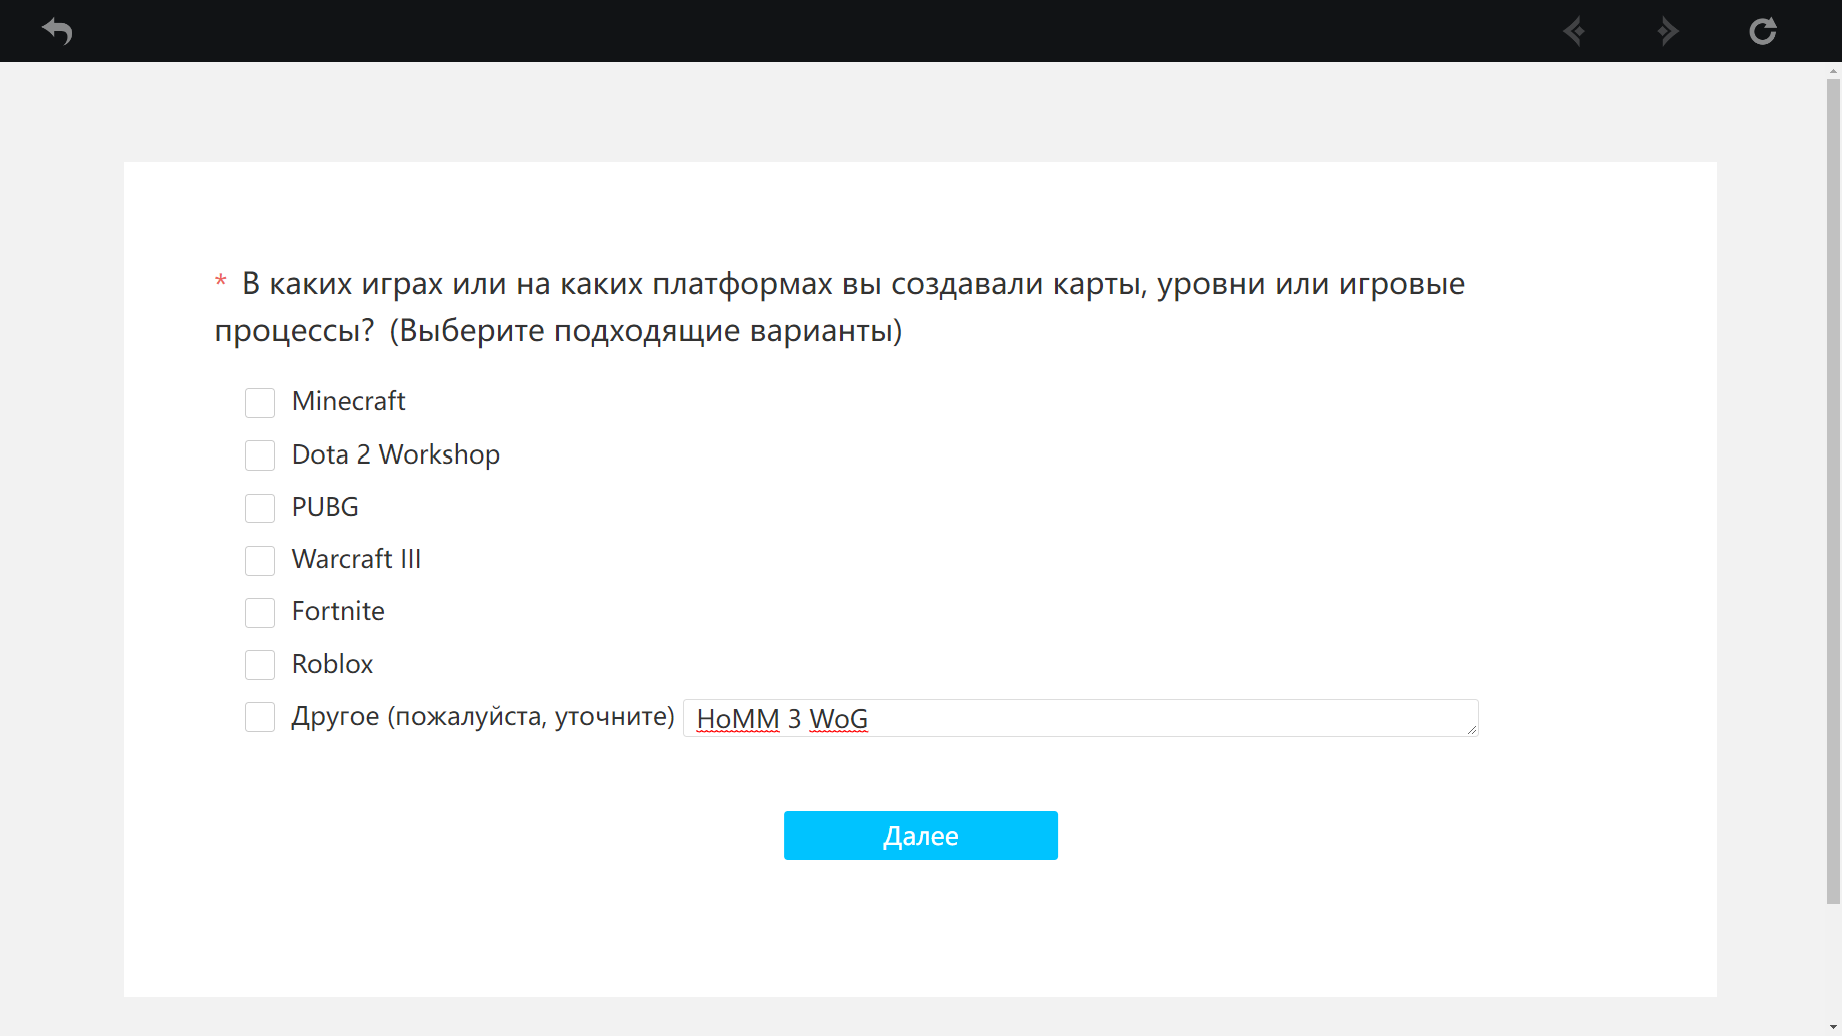Enable the Warcraft III option
The image size is (1842, 1036).
(260, 560)
